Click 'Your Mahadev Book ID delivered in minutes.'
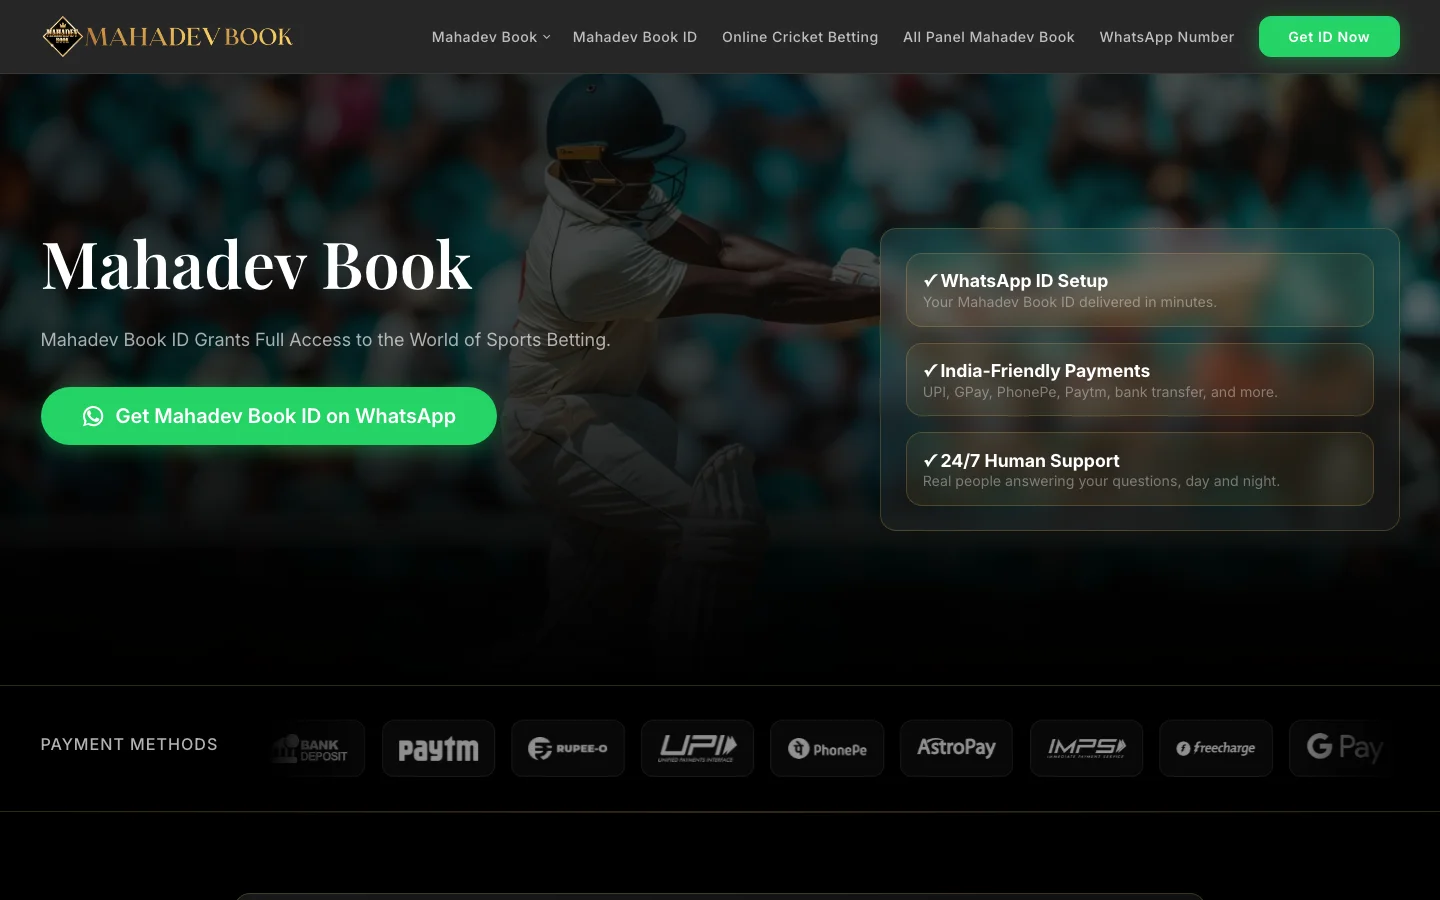This screenshot has height=900, width=1440. coord(1070,302)
